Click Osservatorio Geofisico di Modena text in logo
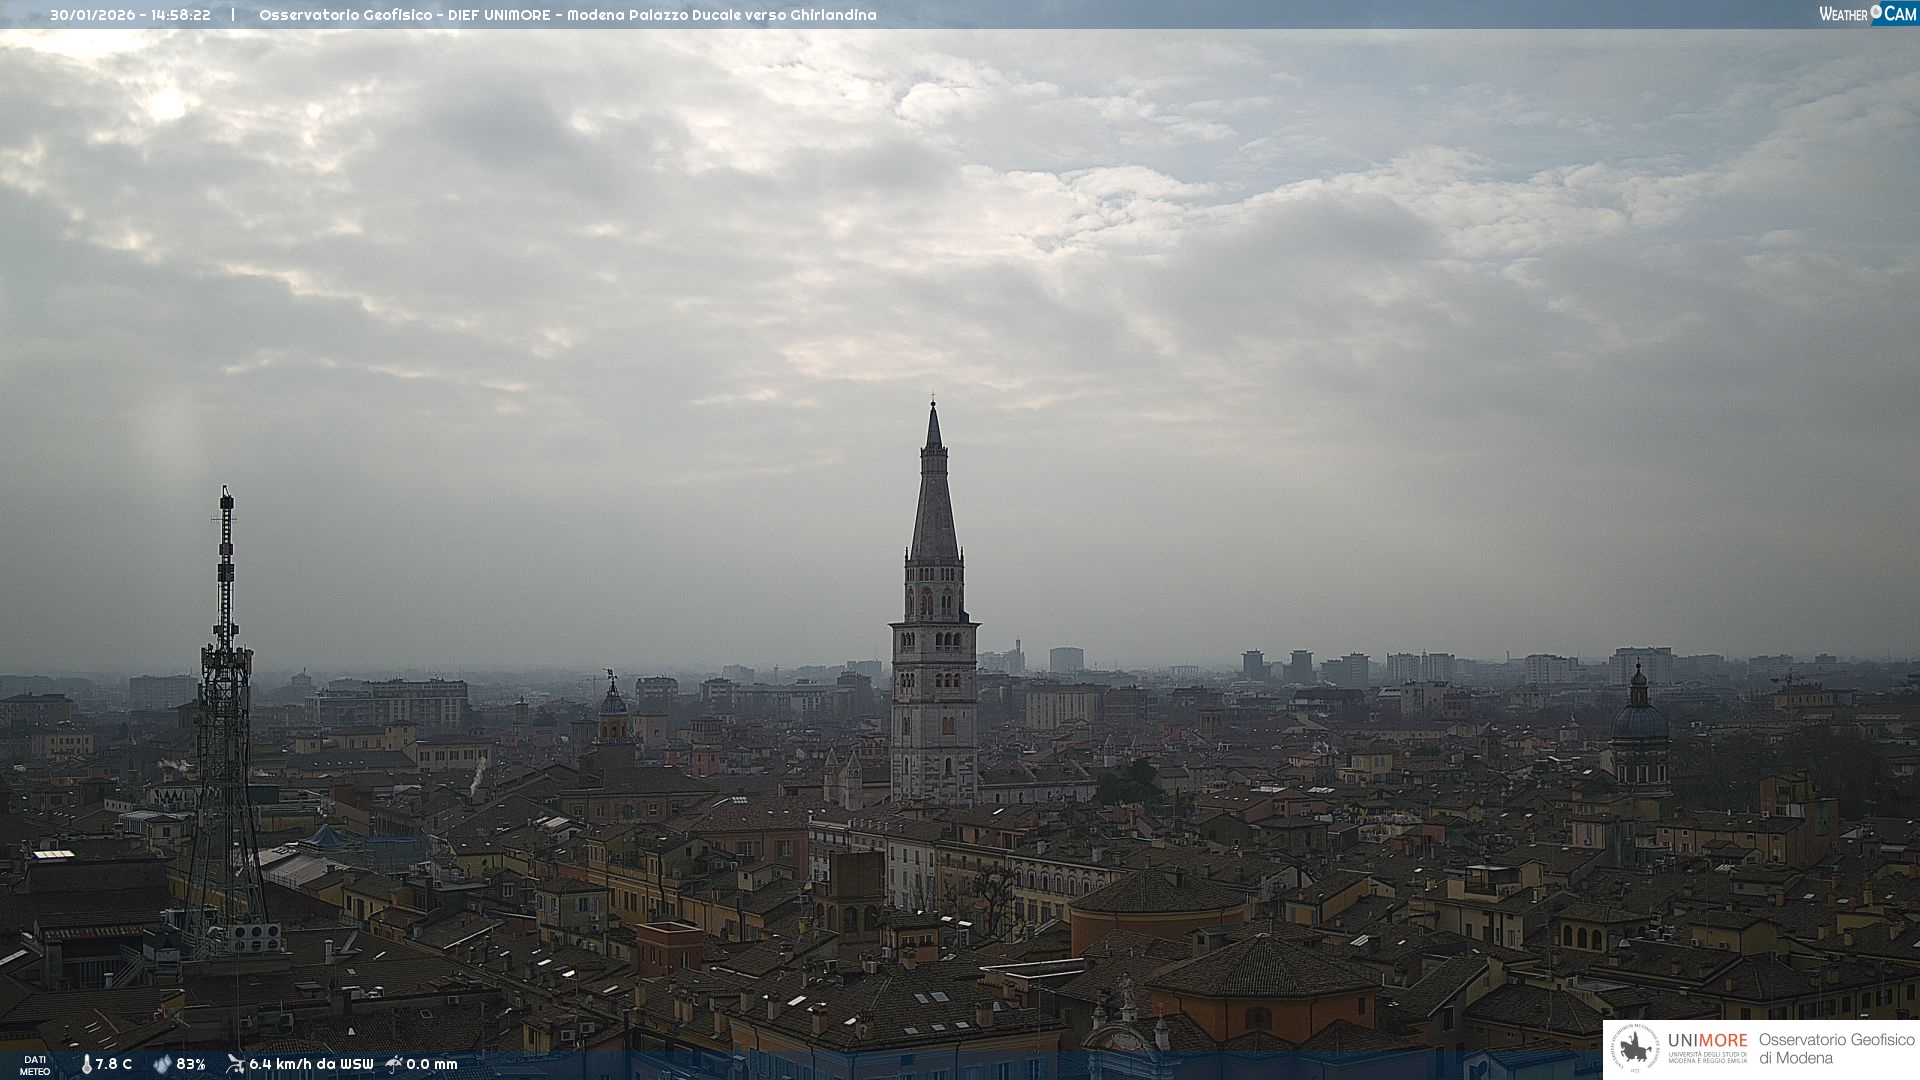The height and width of the screenshot is (1080, 1920). tap(1836, 1049)
